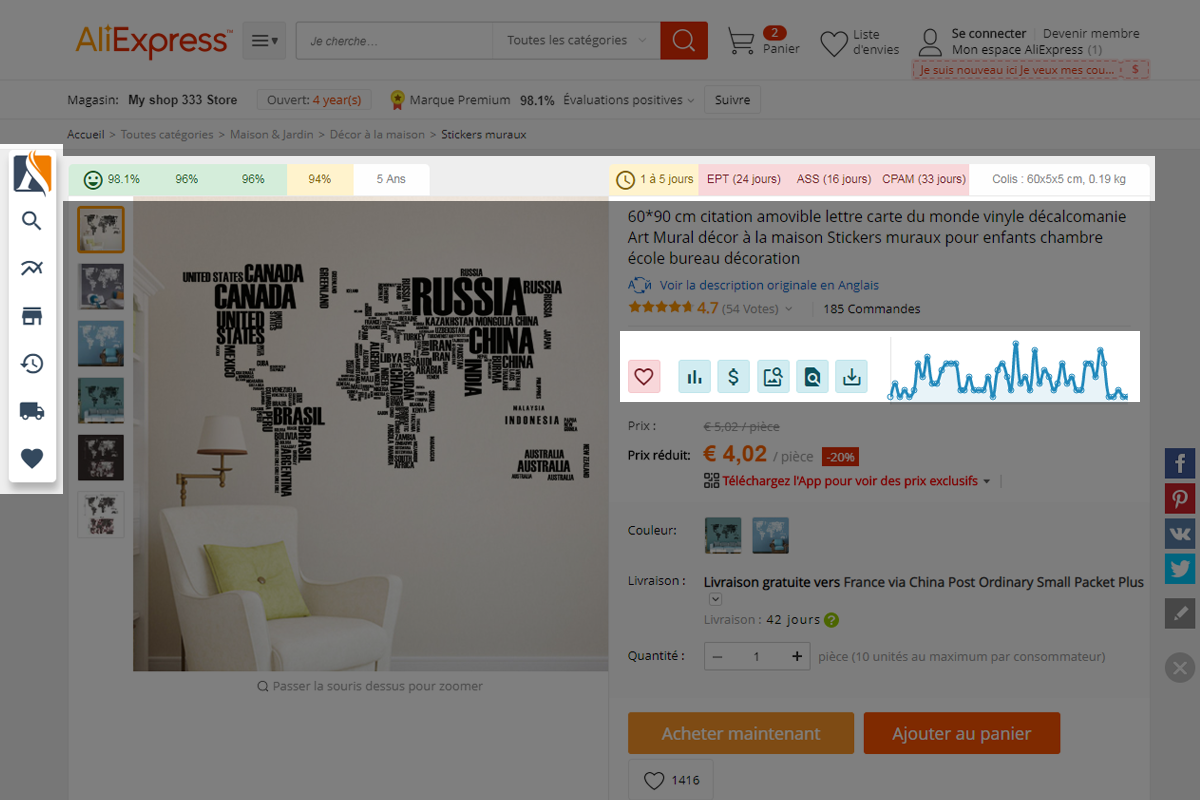Click Devenir membre link
Screen dimensions: 1200x800
[x=1091, y=33]
